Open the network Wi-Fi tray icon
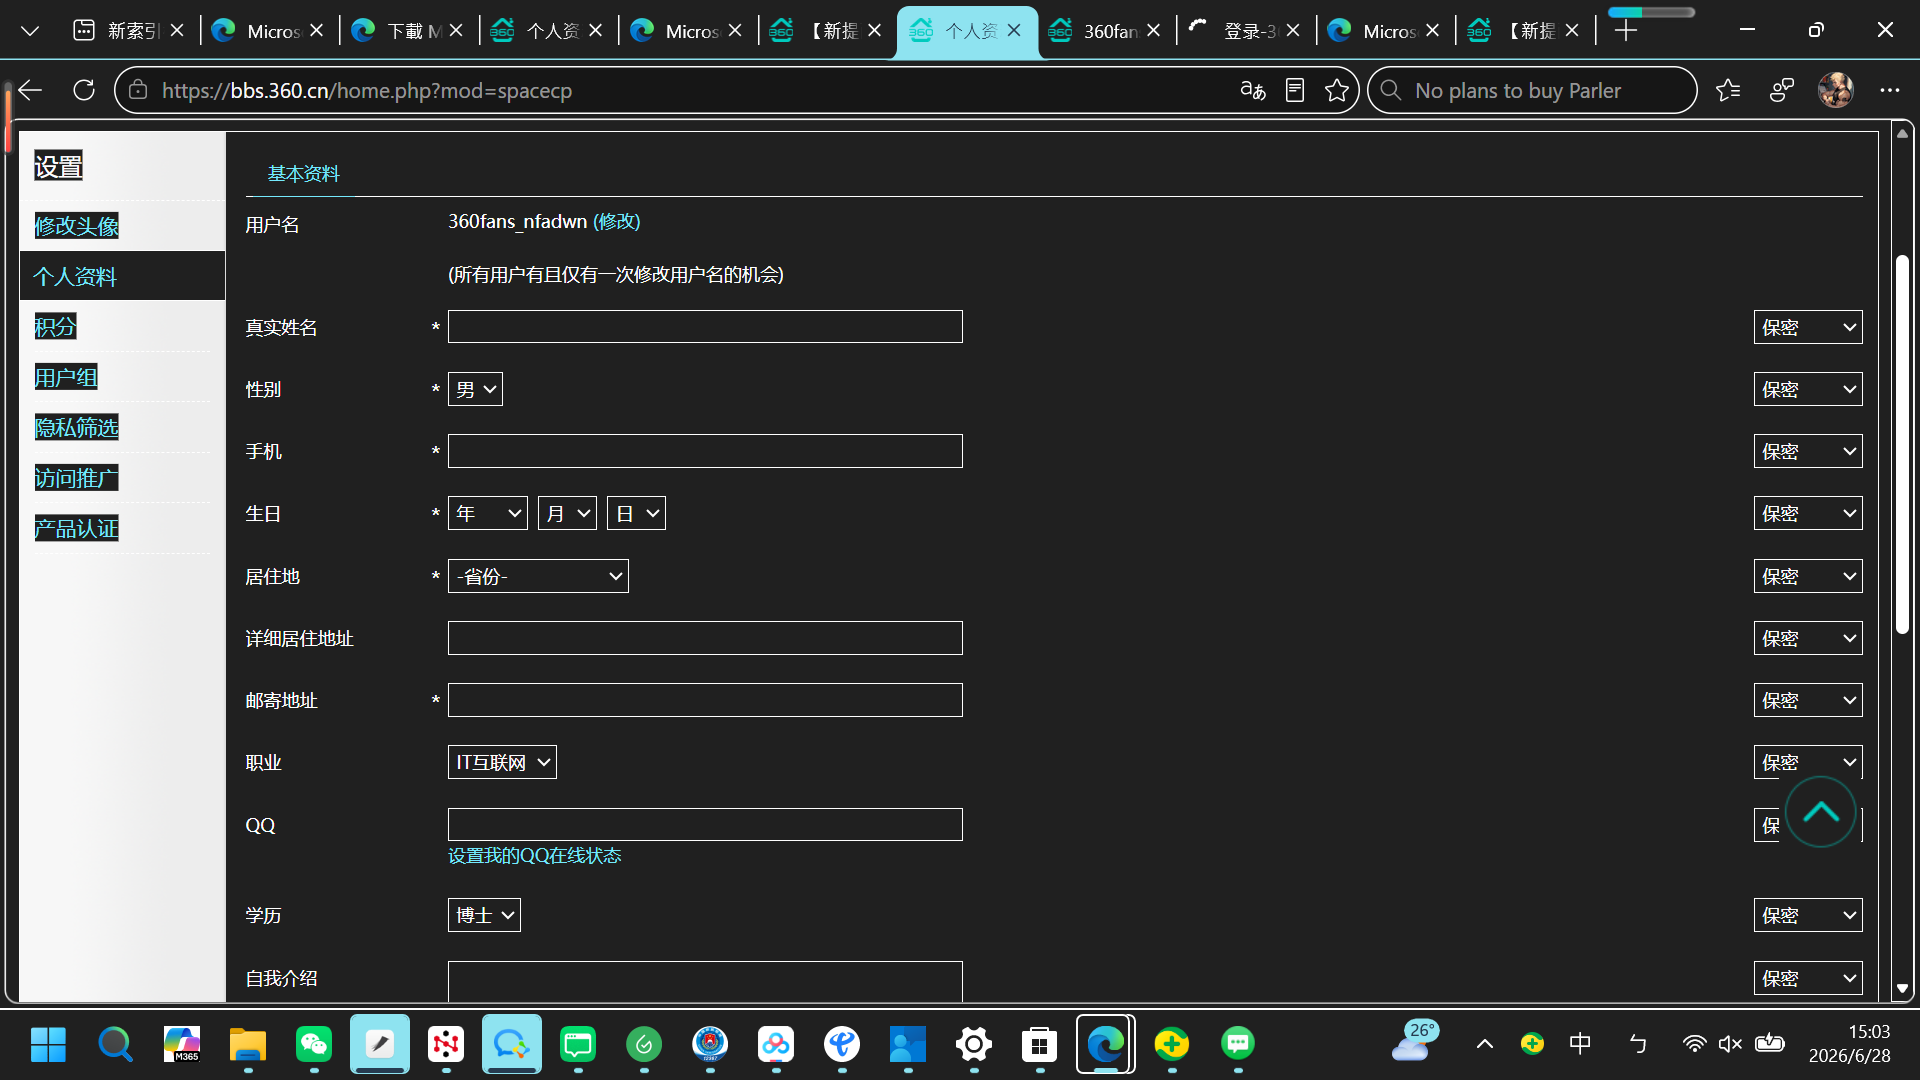The image size is (1920, 1080). (x=1694, y=1044)
